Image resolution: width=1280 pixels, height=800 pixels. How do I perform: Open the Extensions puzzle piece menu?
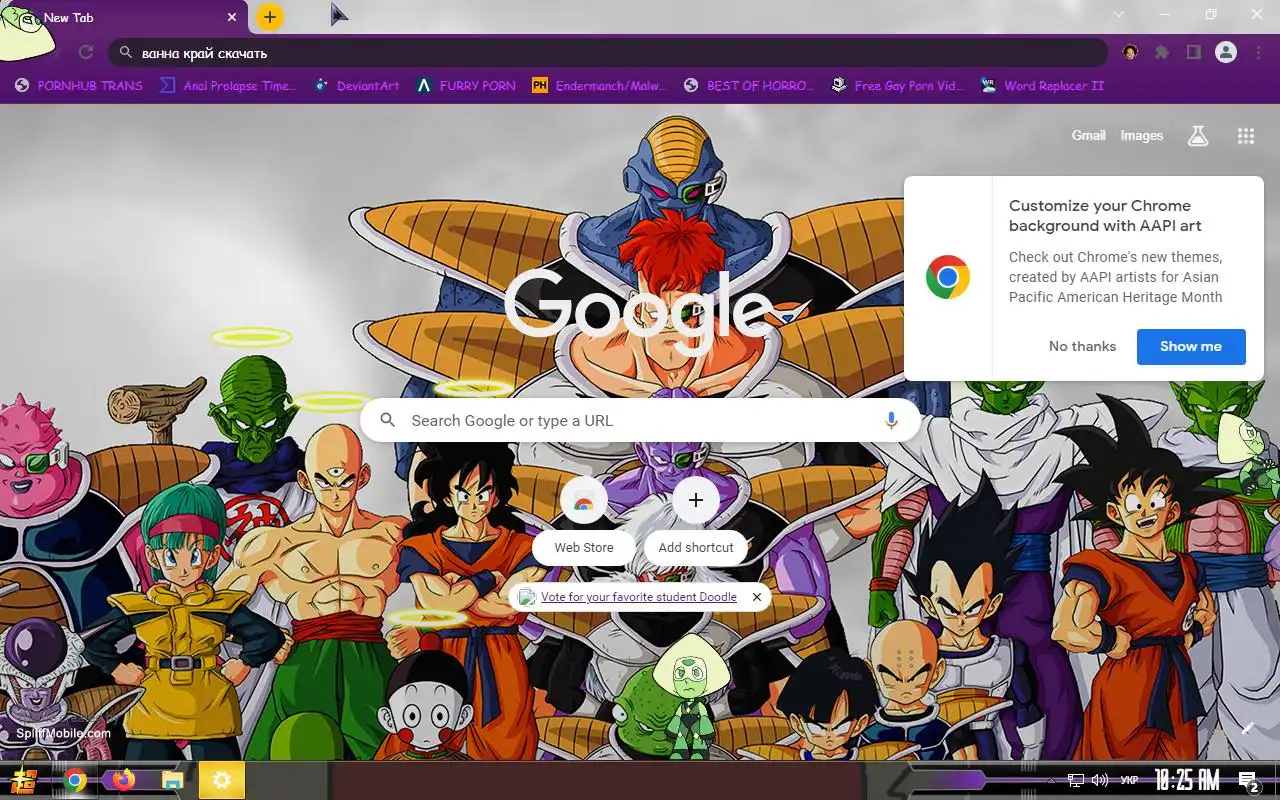point(1161,52)
